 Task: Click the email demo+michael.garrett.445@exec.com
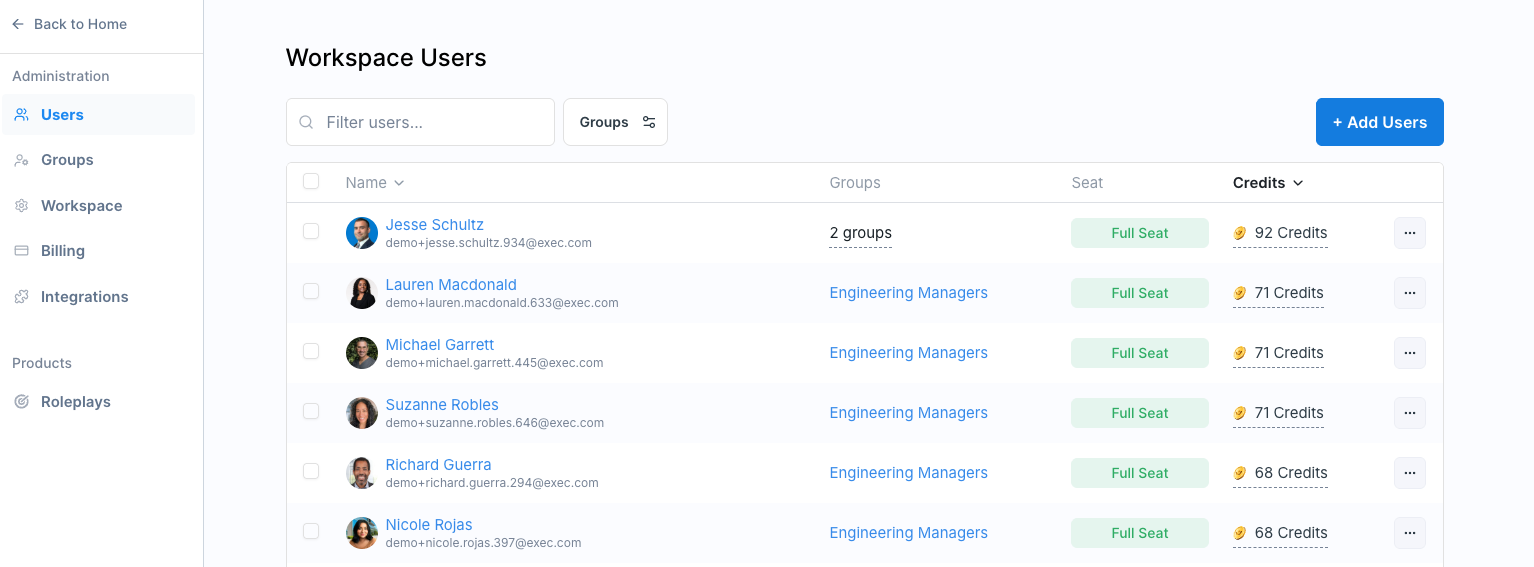point(494,363)
